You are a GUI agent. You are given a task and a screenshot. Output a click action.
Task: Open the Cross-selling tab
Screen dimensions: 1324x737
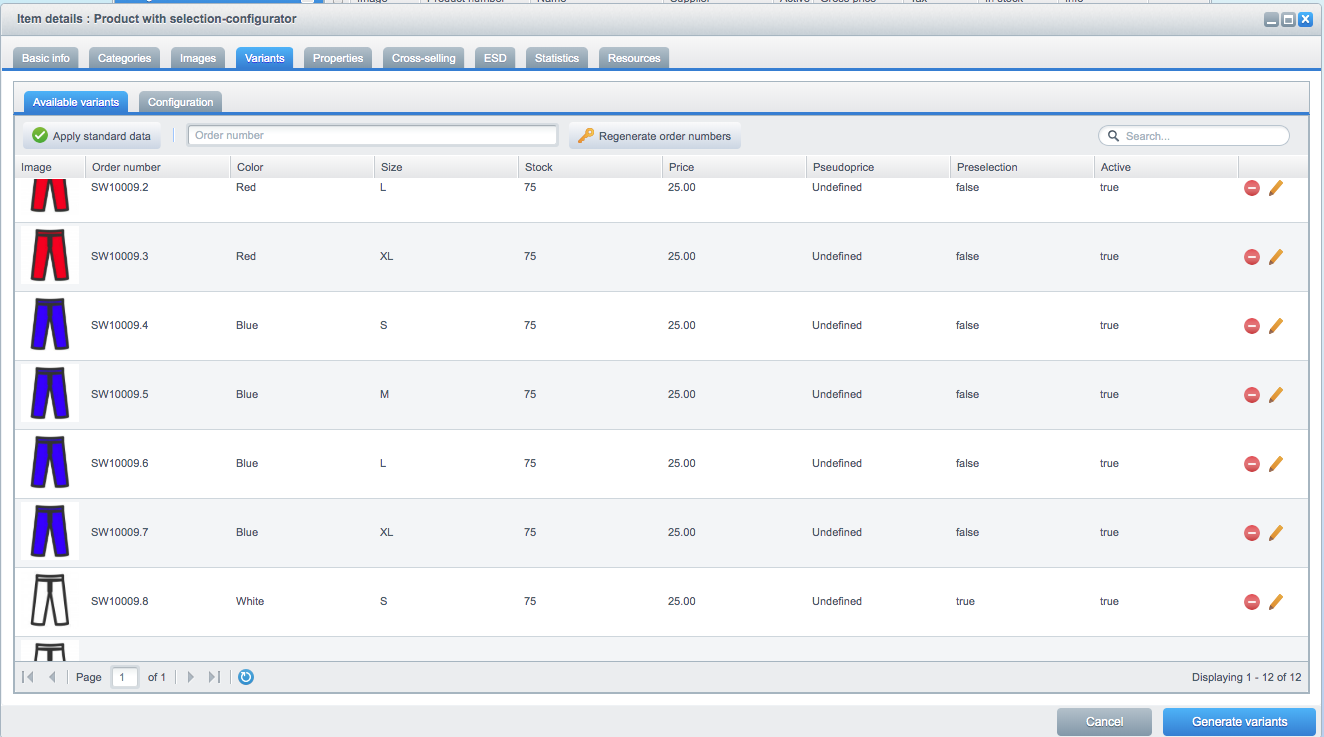point(424,58)
